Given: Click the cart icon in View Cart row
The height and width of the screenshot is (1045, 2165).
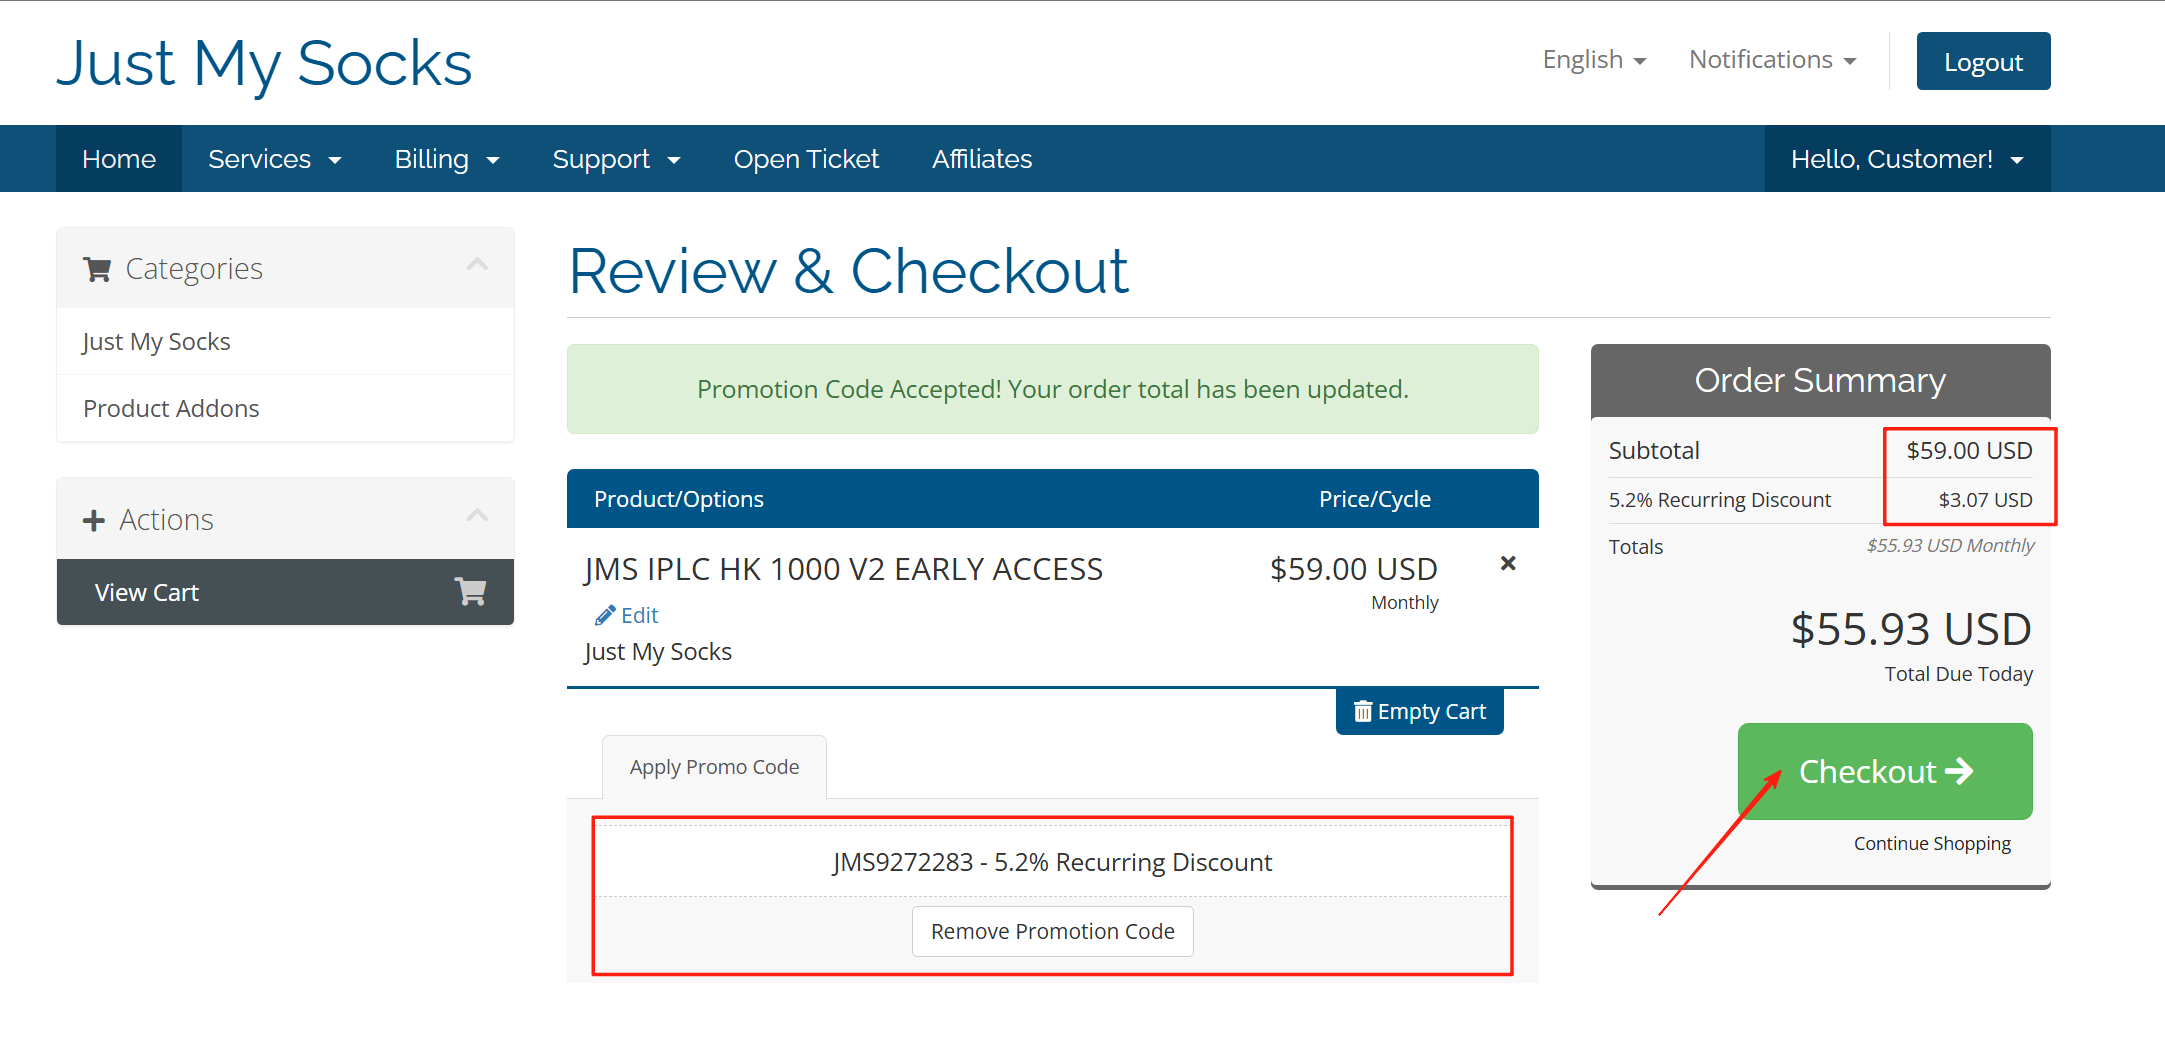Looking at the screenshot, I should pos(470,592).
